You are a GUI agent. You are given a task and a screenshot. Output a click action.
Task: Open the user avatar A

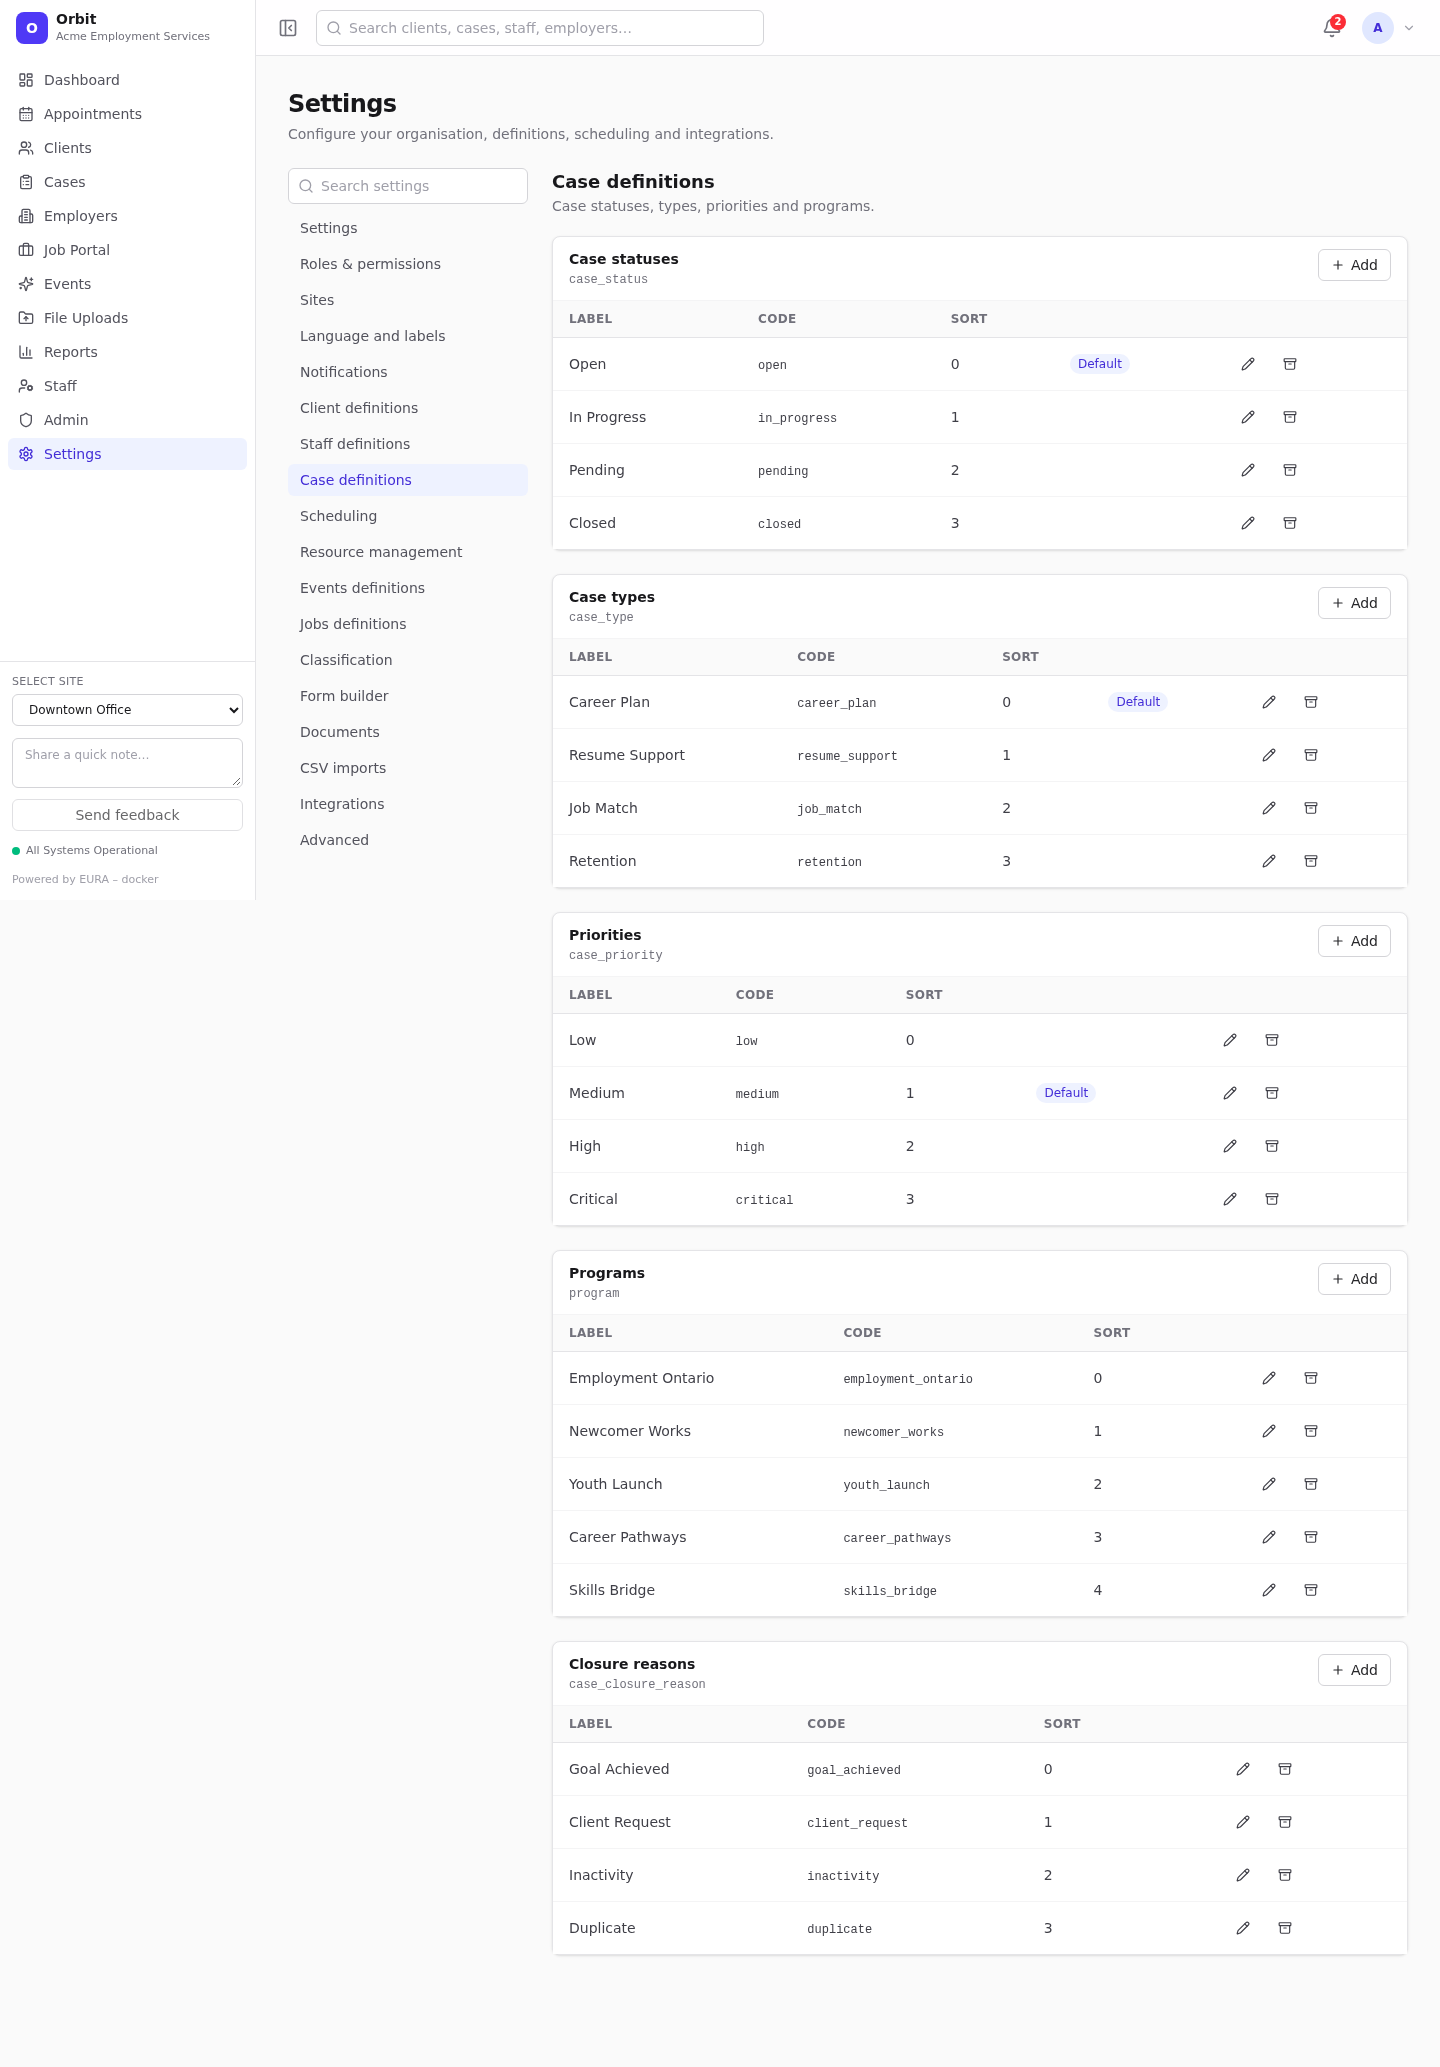(x=1378, y=28)
